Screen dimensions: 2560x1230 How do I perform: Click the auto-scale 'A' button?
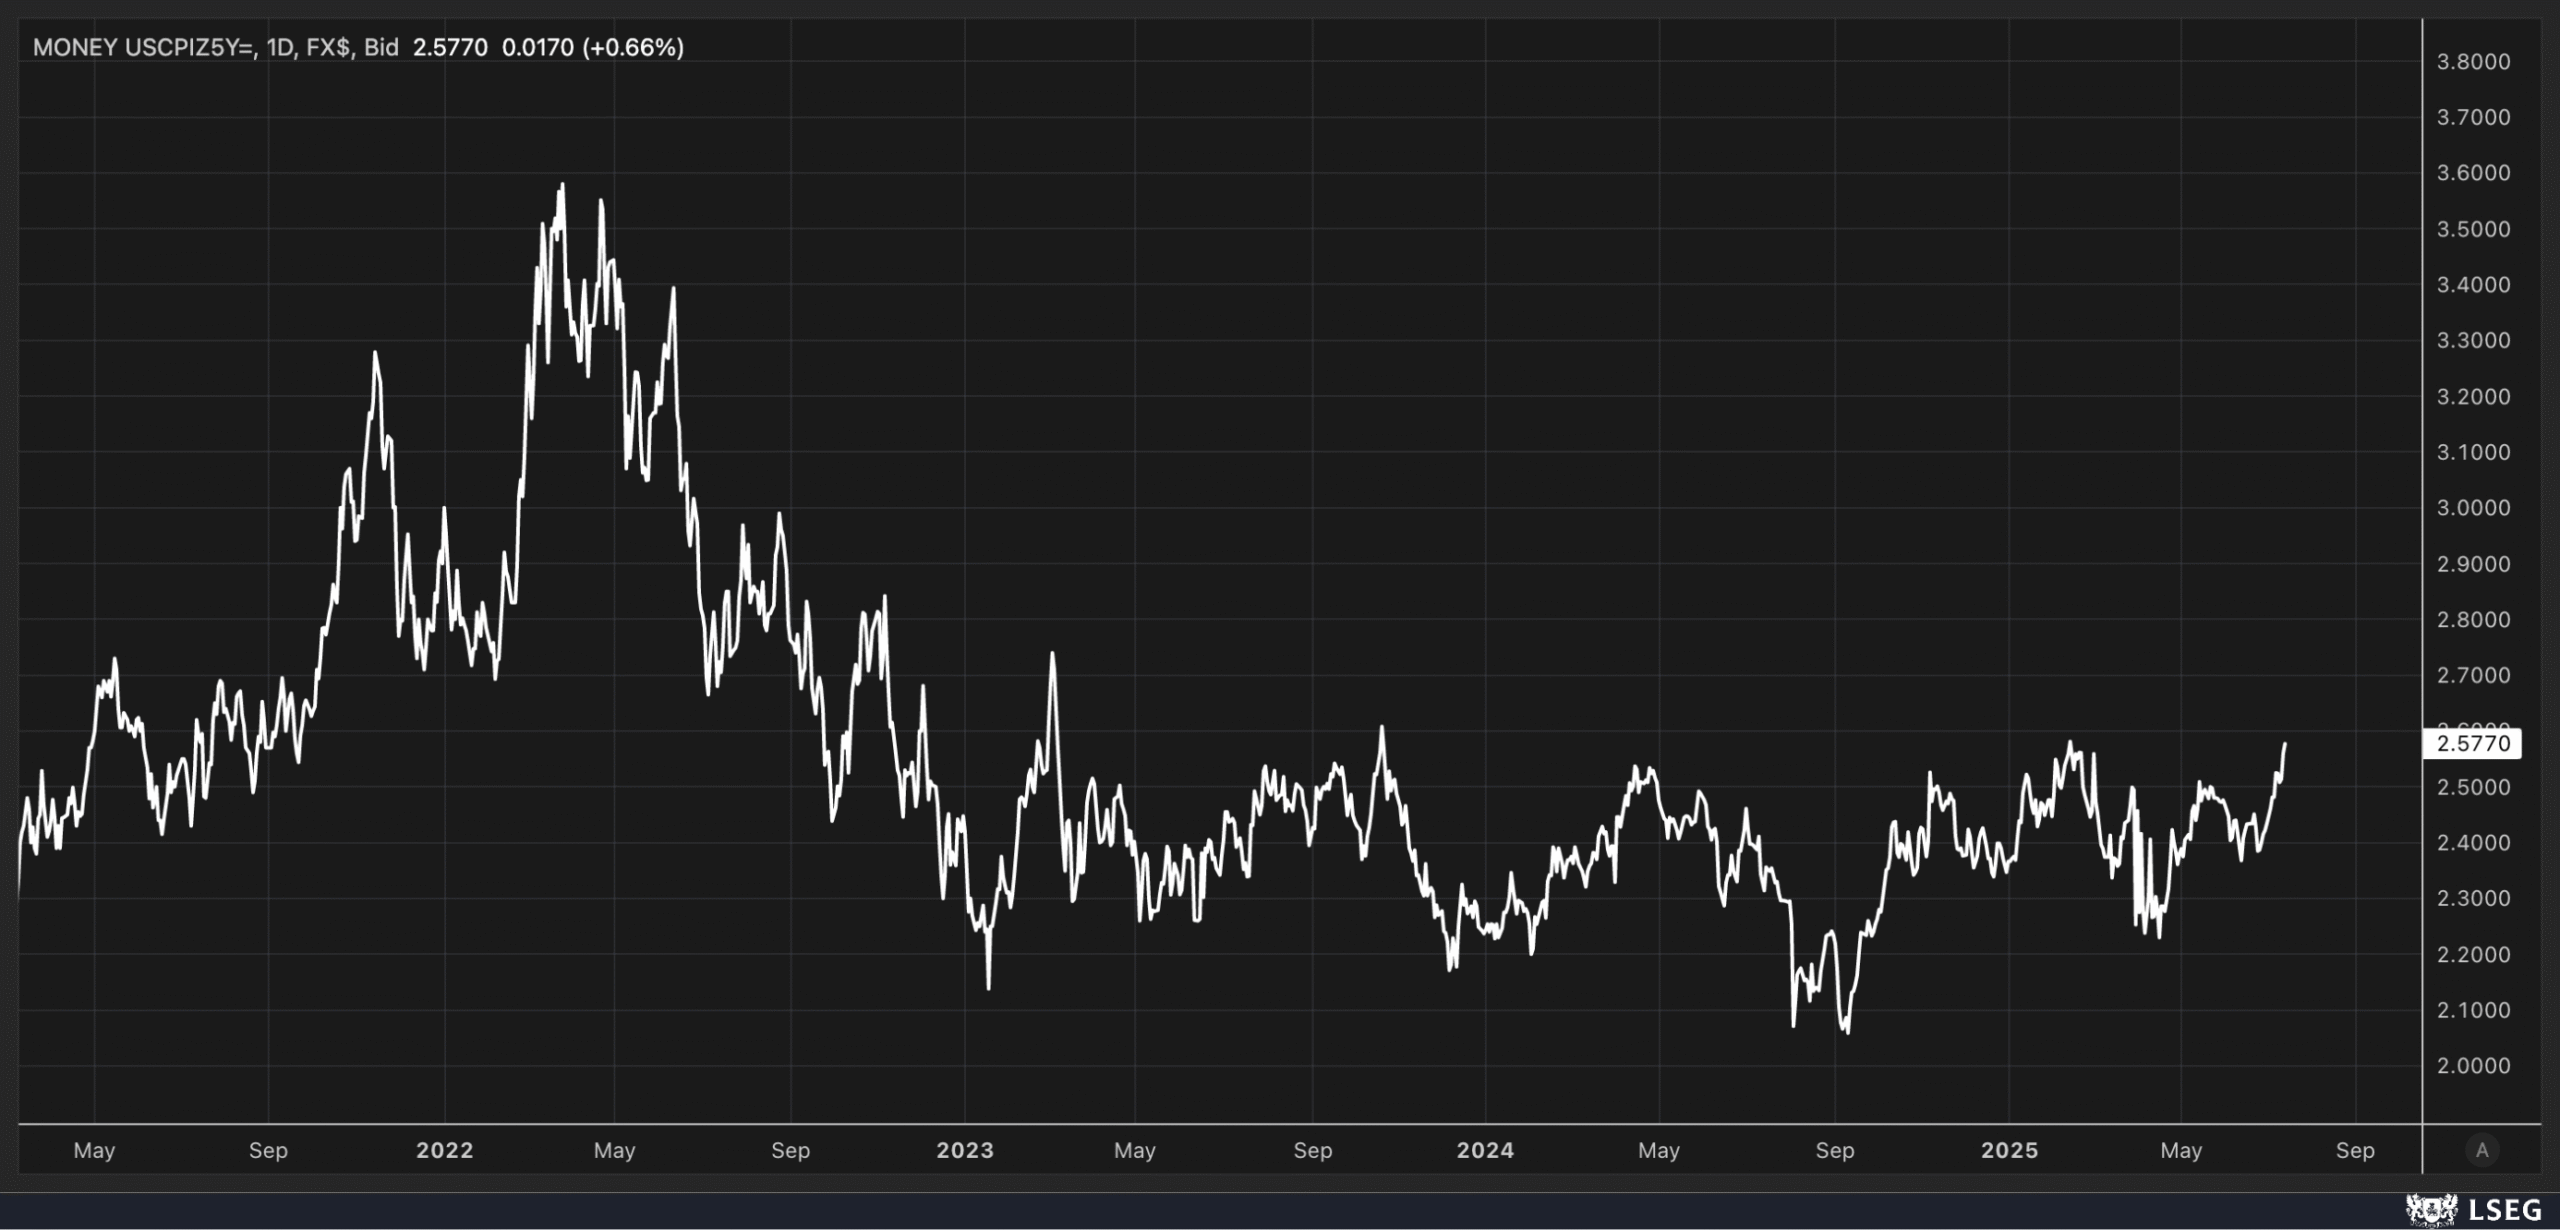pos(2481,1150)
